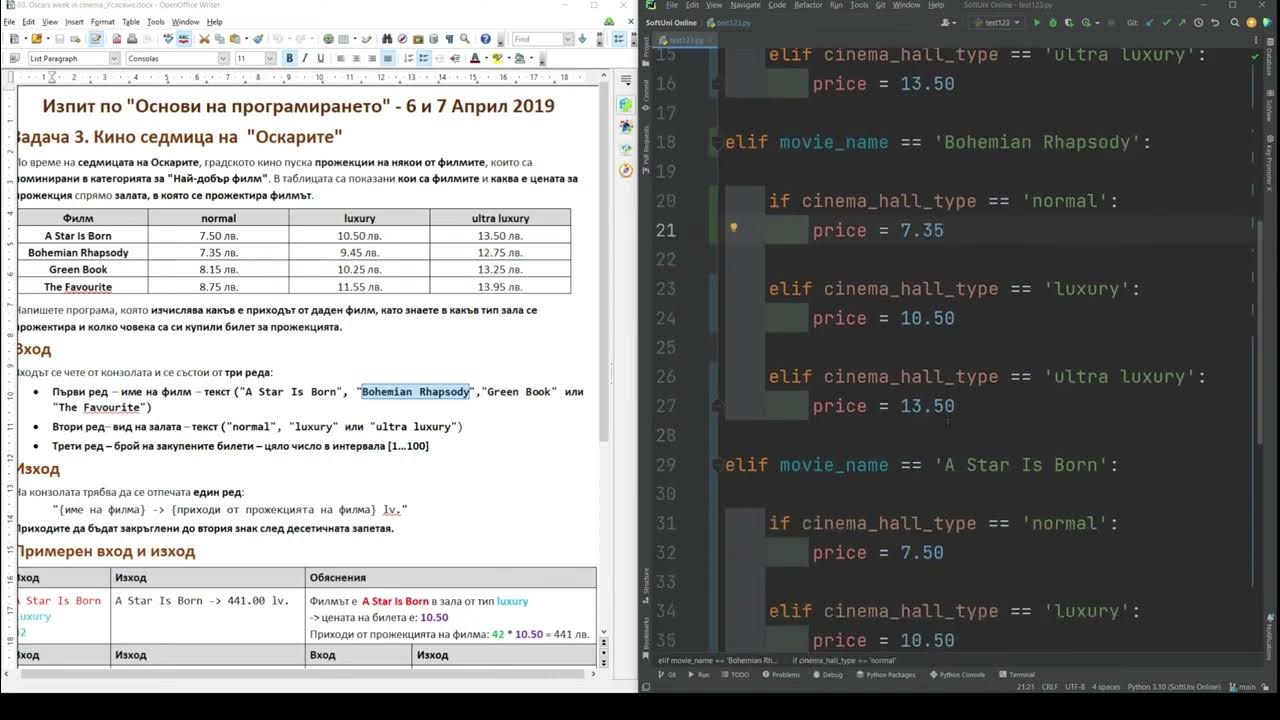Open the Terminal tool window
The height and width of the screenshot is (720, 1280).
[x=1016, y=675]
